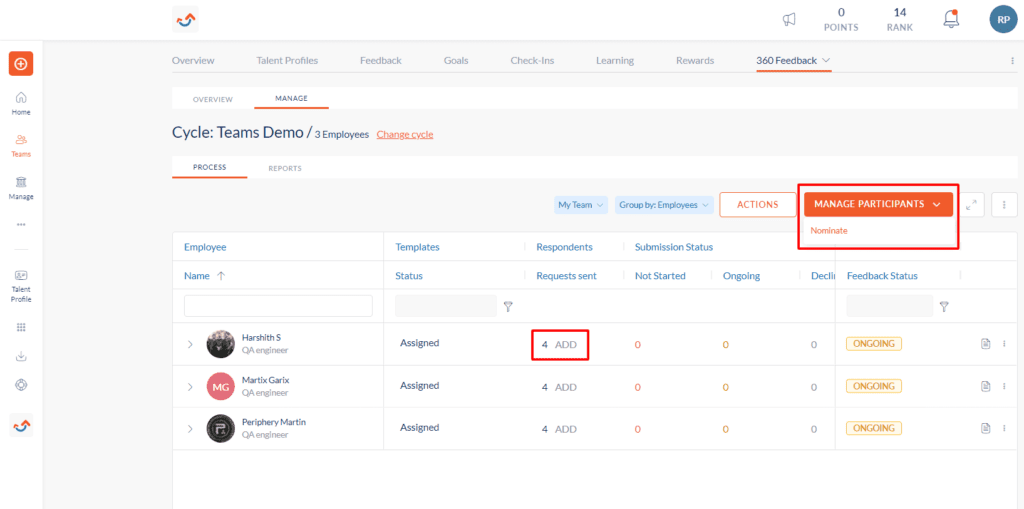
Task: Click Harshith S profile photo
Action: [221, 344]
